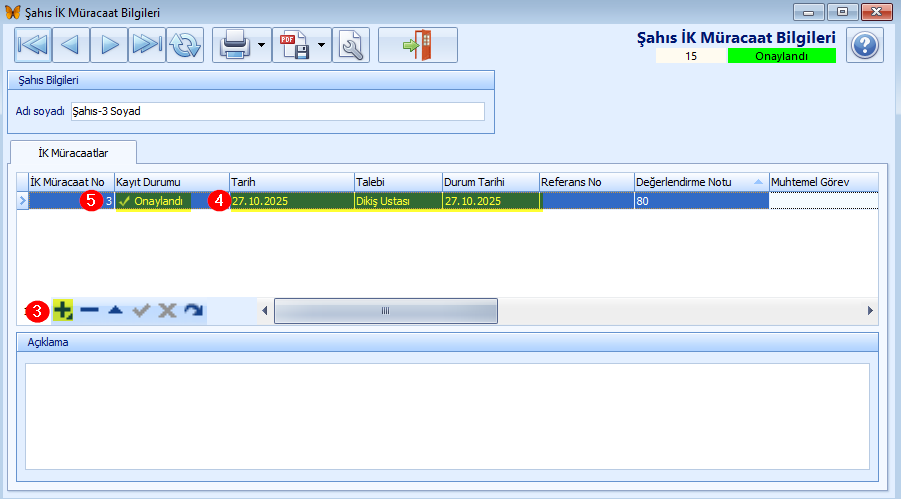This screenshot has height=499, width=901.
Task: Add a new row with plus icon
Action: click(63, 311)
